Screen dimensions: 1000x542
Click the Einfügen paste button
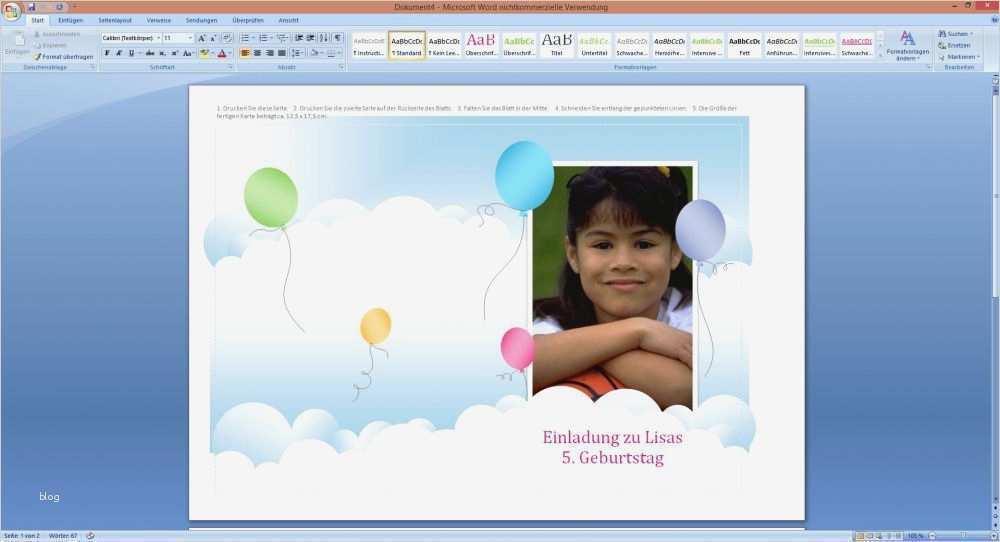point(17,43)
